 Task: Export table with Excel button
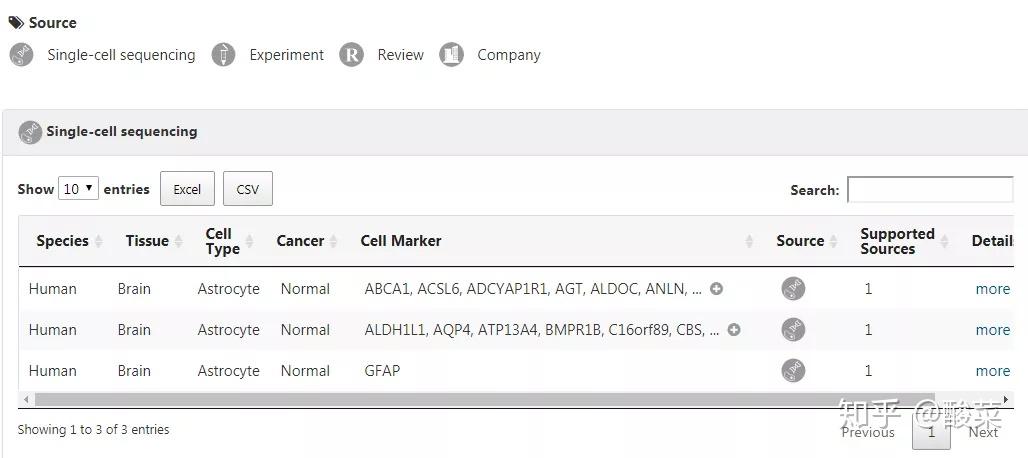click(x=188, y=189)
